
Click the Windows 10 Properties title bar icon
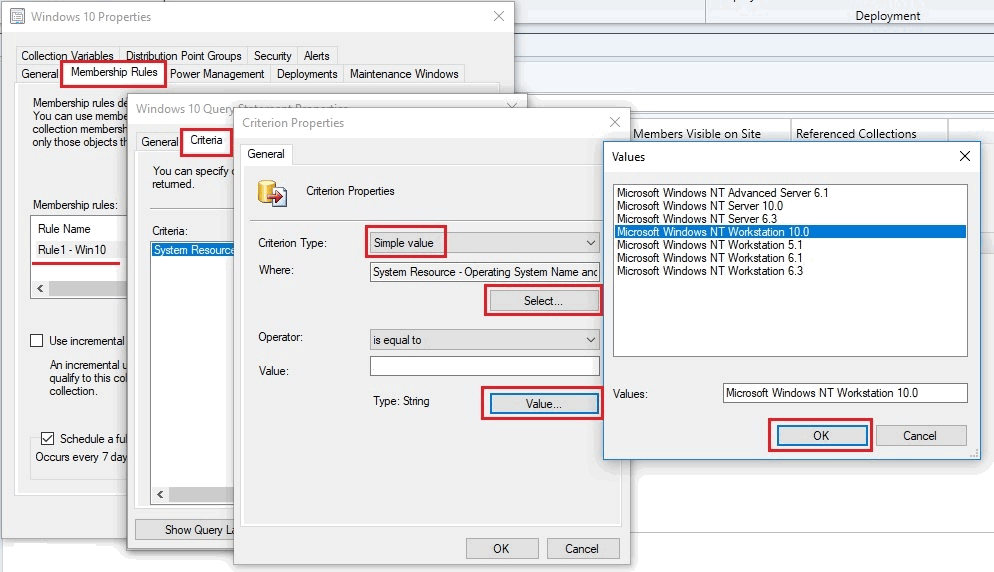click(x=17, y=16)
